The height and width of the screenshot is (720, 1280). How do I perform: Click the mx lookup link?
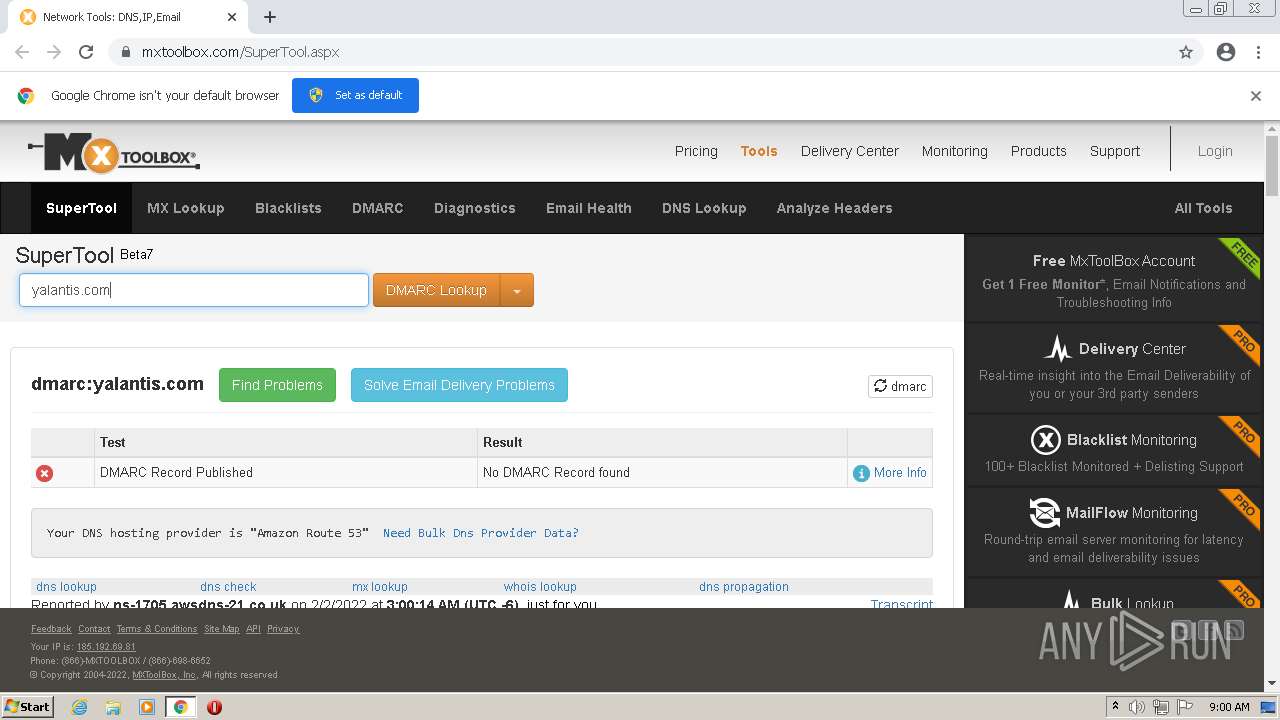(380, 587)
